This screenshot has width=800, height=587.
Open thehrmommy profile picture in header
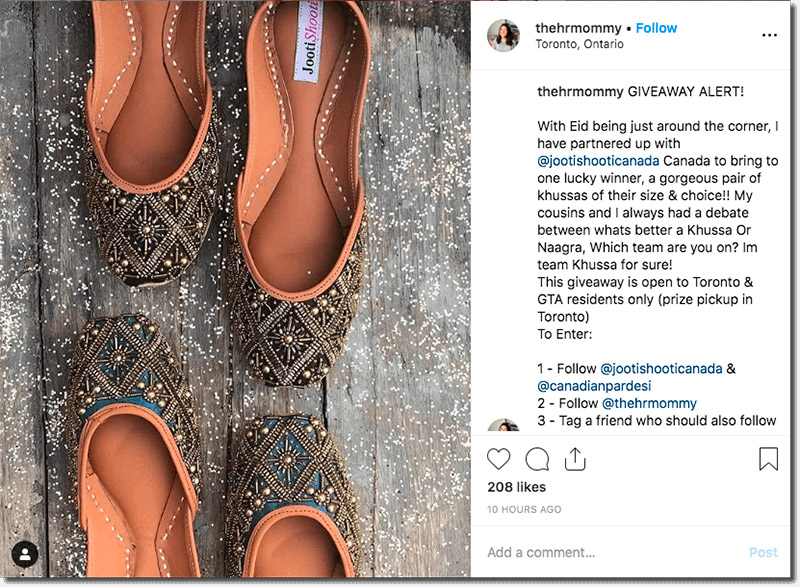[503, 36]
